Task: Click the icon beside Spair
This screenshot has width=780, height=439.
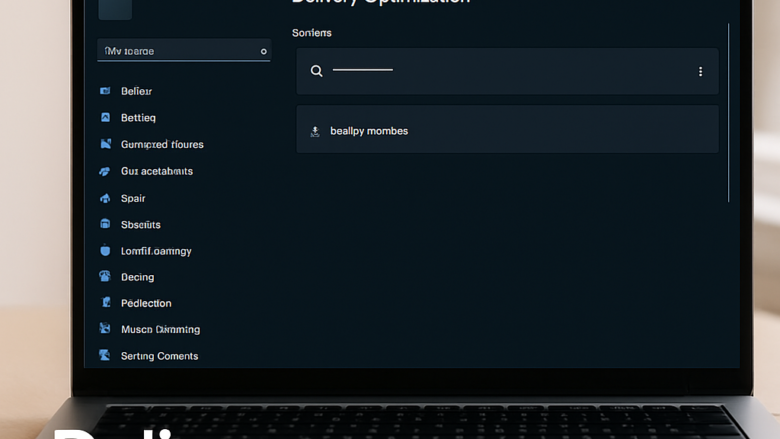Action: coord(105,198)
